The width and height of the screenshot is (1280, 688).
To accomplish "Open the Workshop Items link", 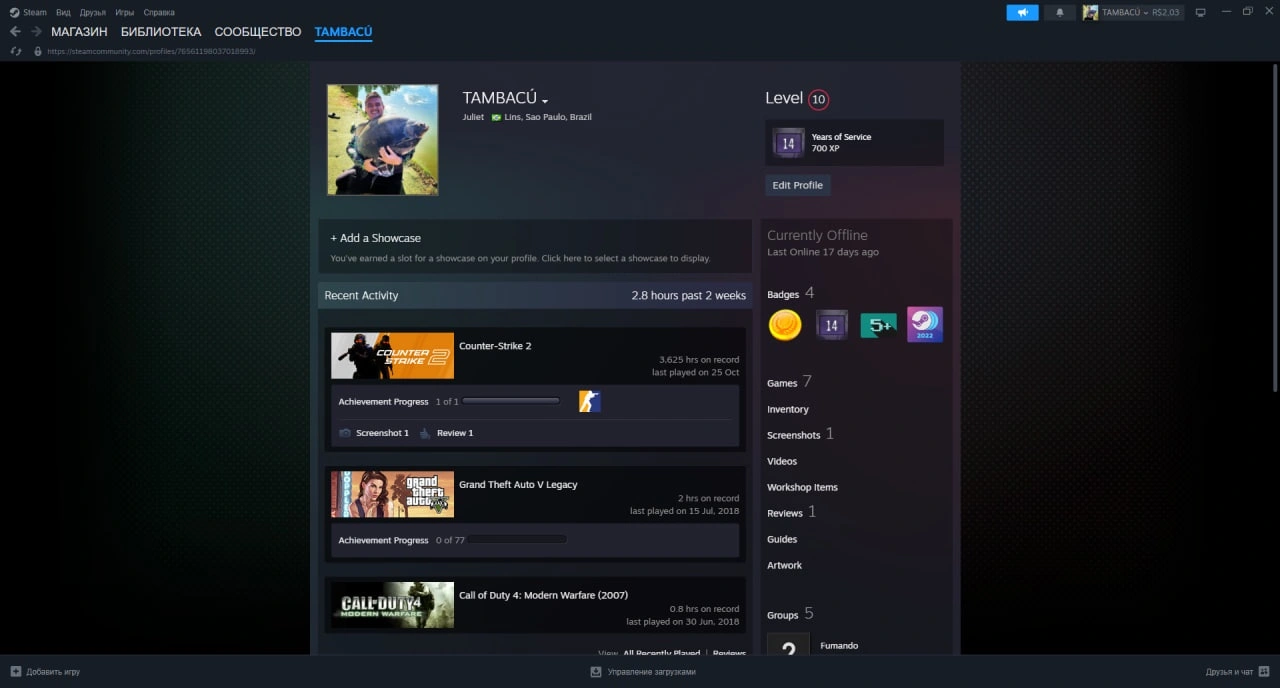I will [x=802, y=487].
